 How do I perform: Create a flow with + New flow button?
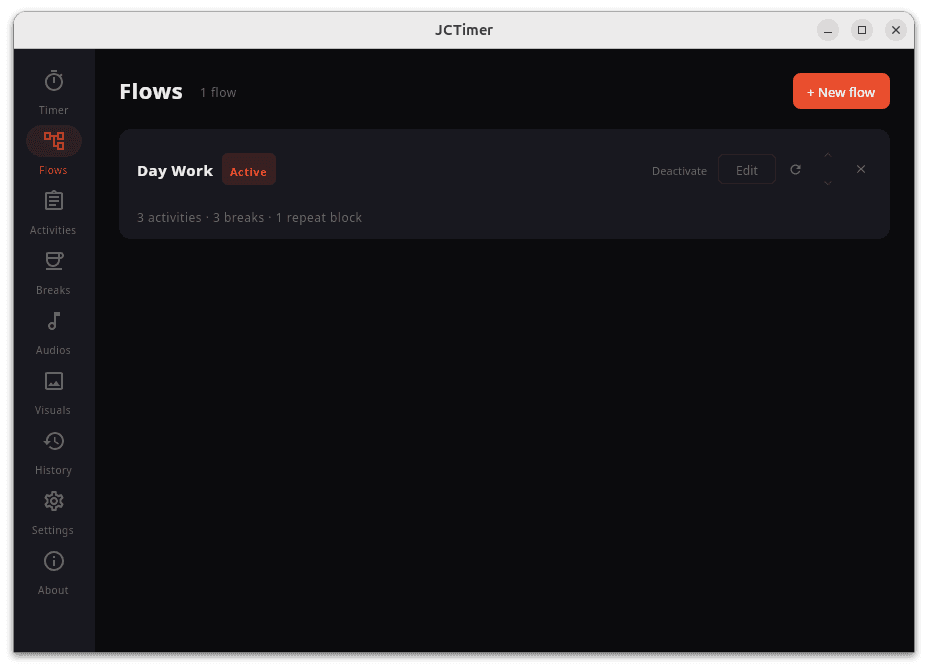841,91
